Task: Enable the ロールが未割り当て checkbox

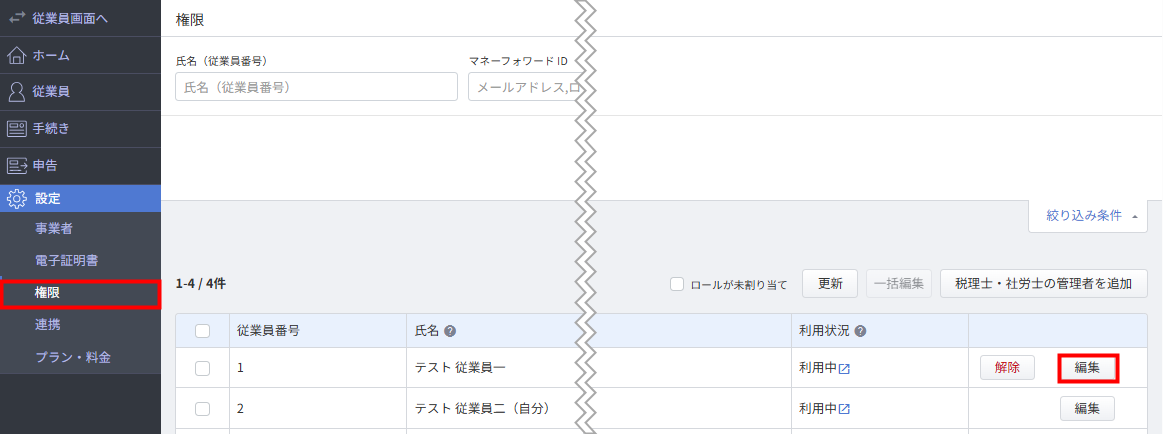Action: pyautogui.click(x=676, y=283)
